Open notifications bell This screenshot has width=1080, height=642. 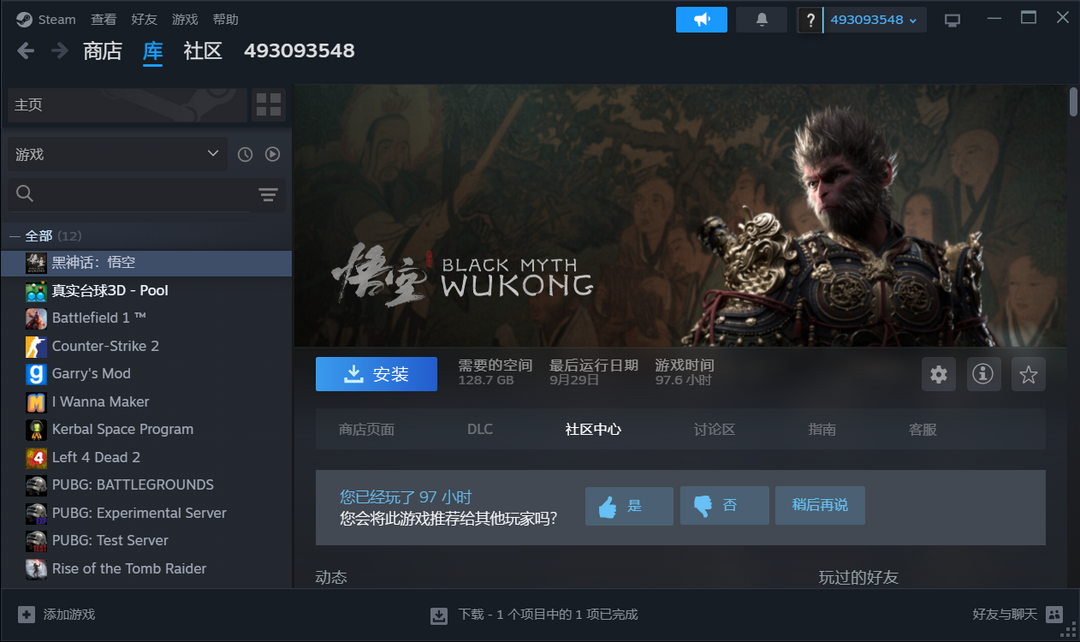click(761, 20)
